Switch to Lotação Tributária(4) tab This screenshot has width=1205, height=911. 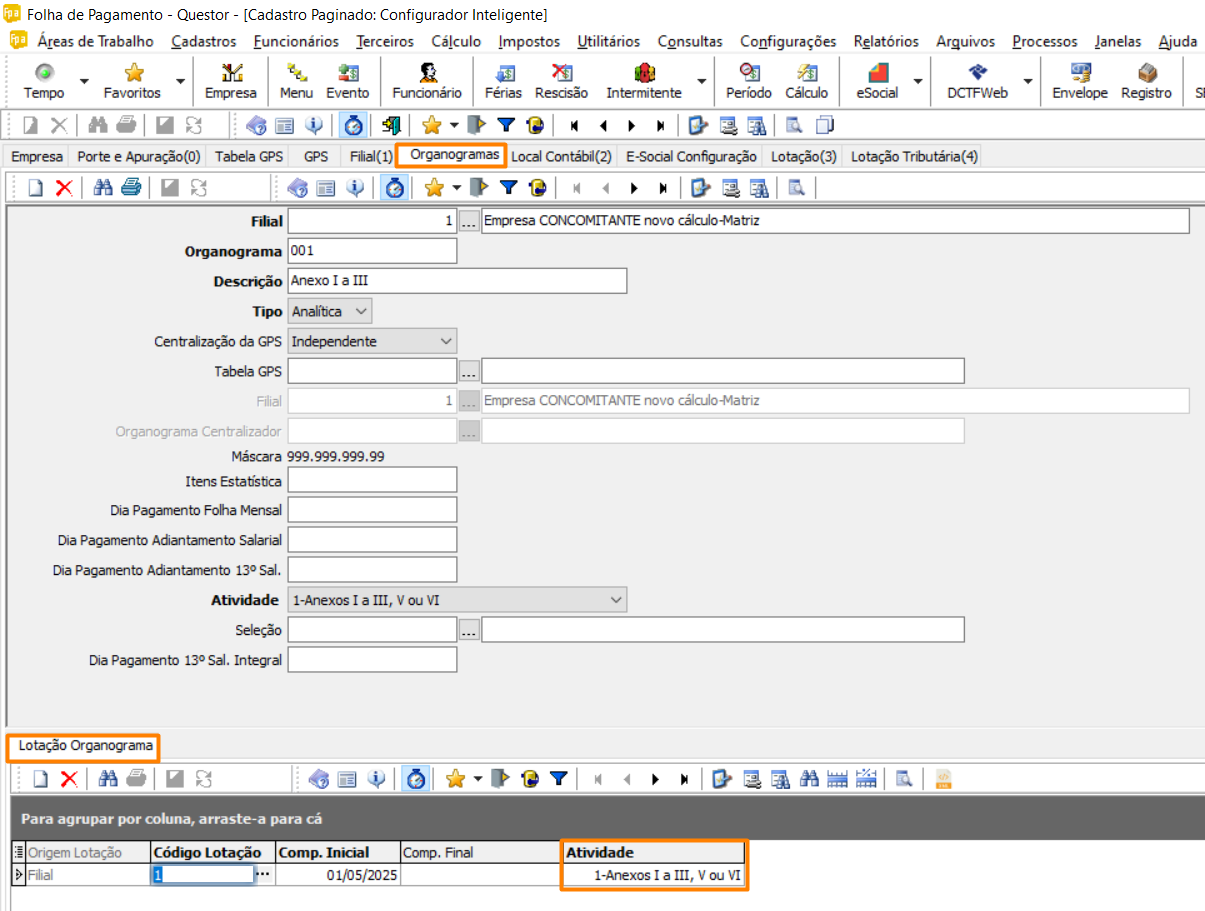click(x=914, y=156)
